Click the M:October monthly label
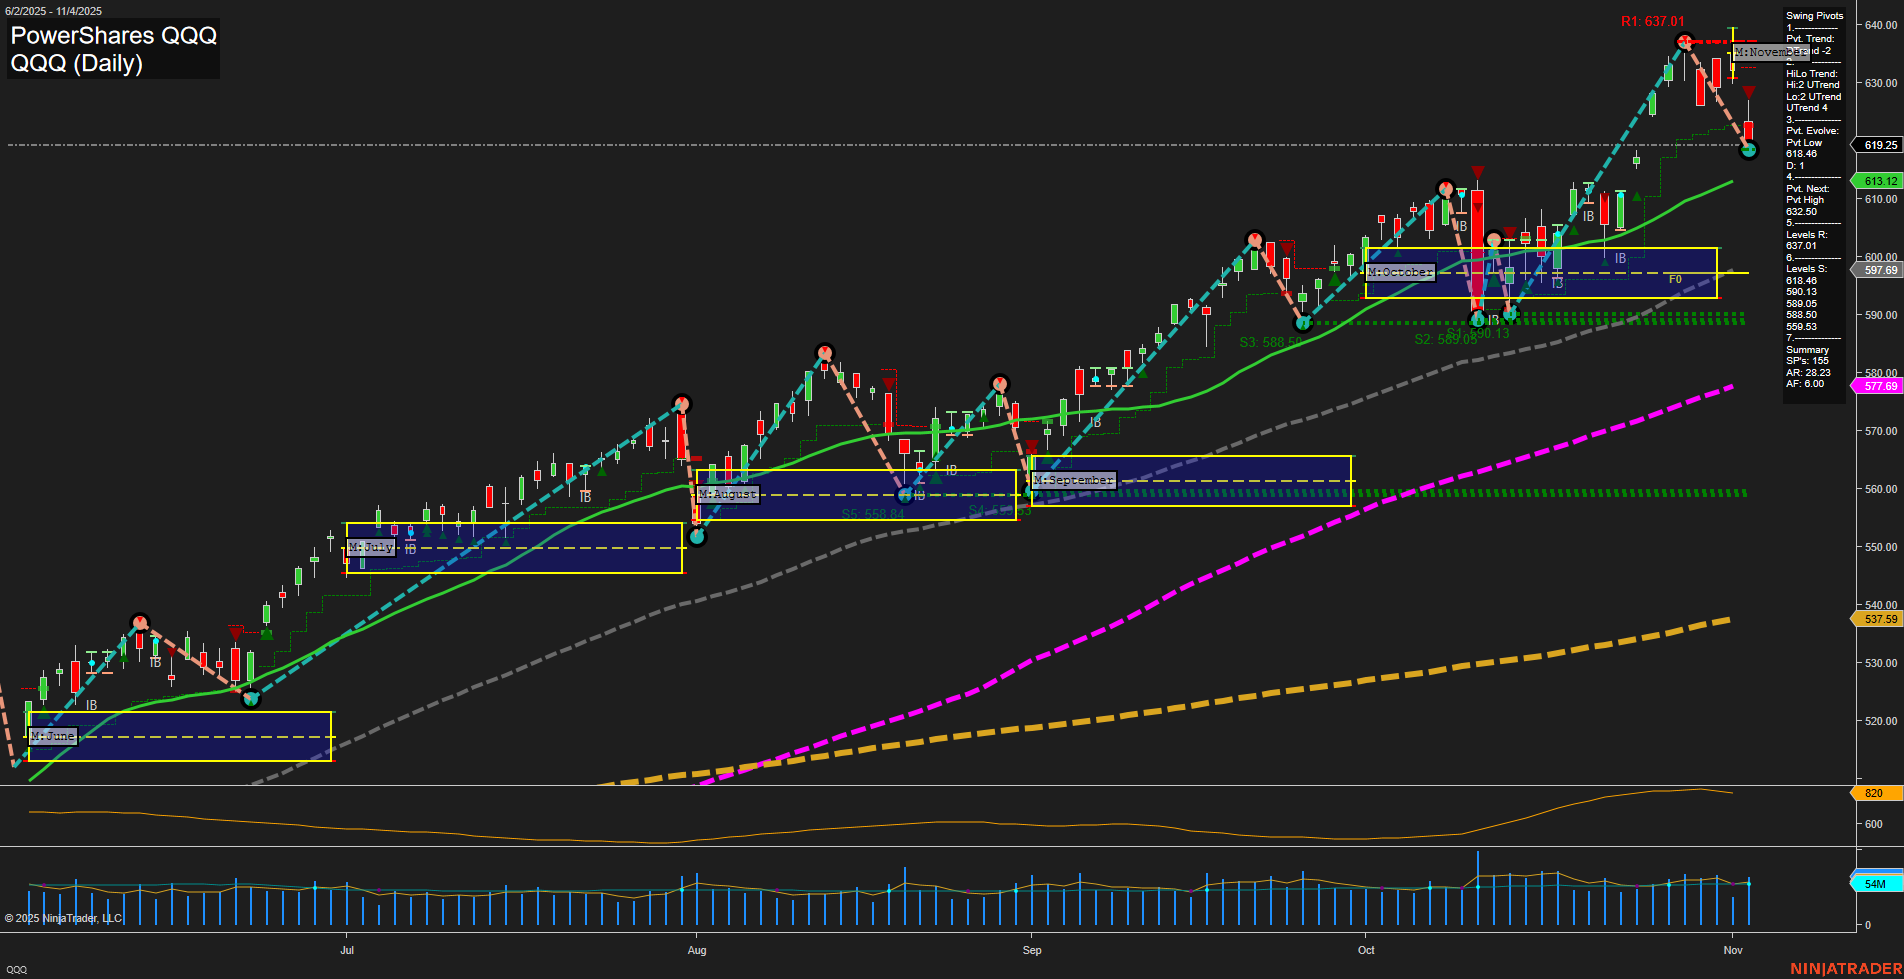Screen dimensions: 1904x979 1400,272
